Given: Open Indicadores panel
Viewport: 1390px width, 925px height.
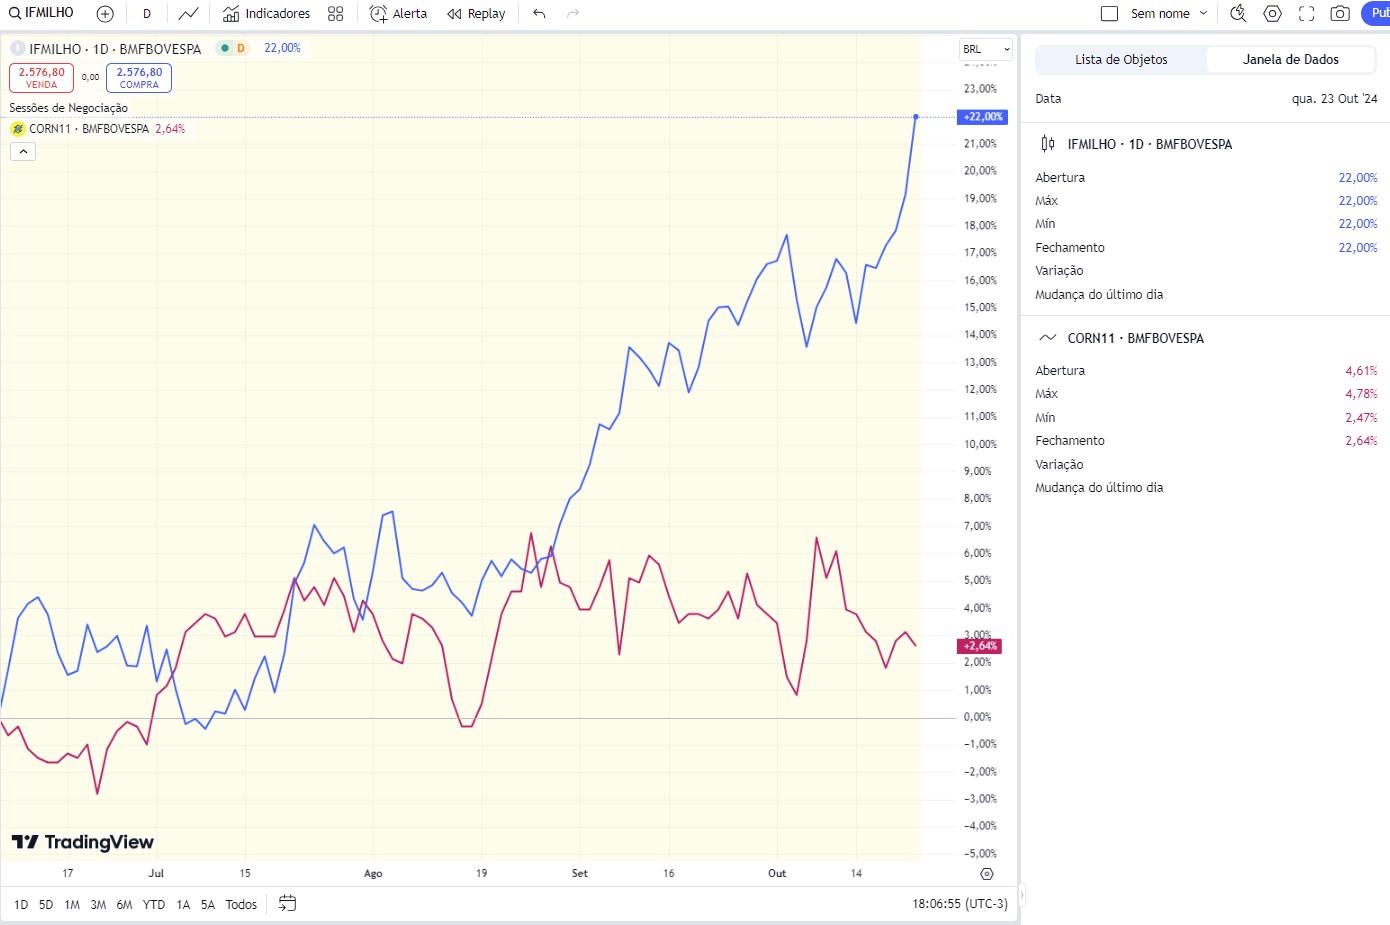Looking at the screenshot, I should click(266, 14).
